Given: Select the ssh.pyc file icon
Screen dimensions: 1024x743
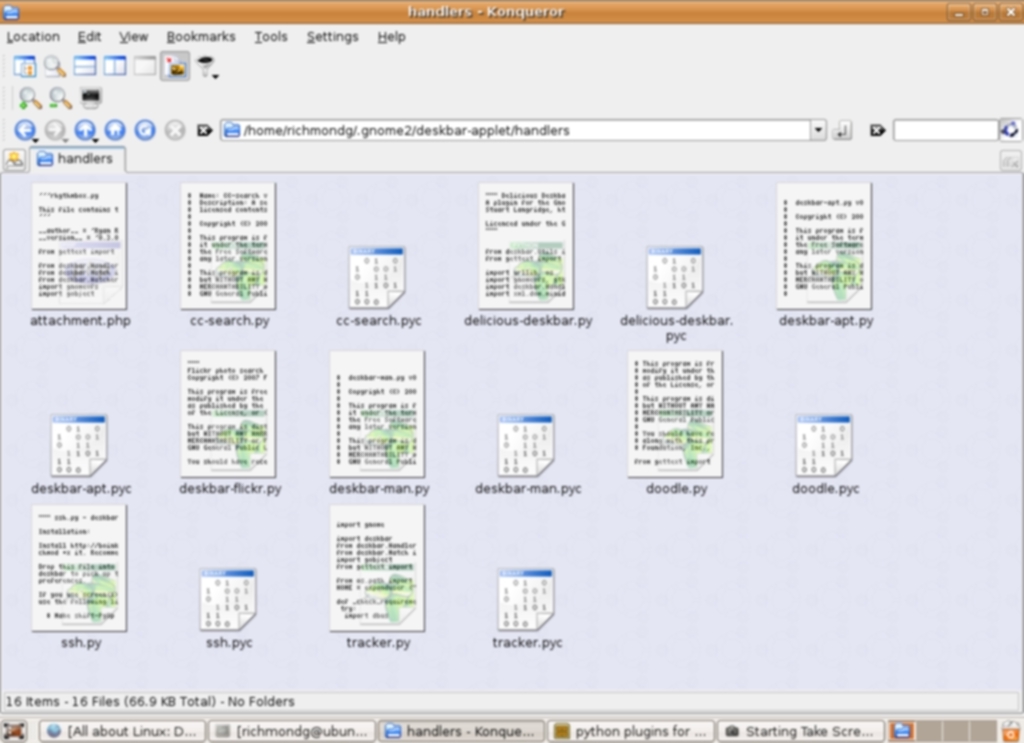Looking at the screenshot, I should [x=229, y=599].
